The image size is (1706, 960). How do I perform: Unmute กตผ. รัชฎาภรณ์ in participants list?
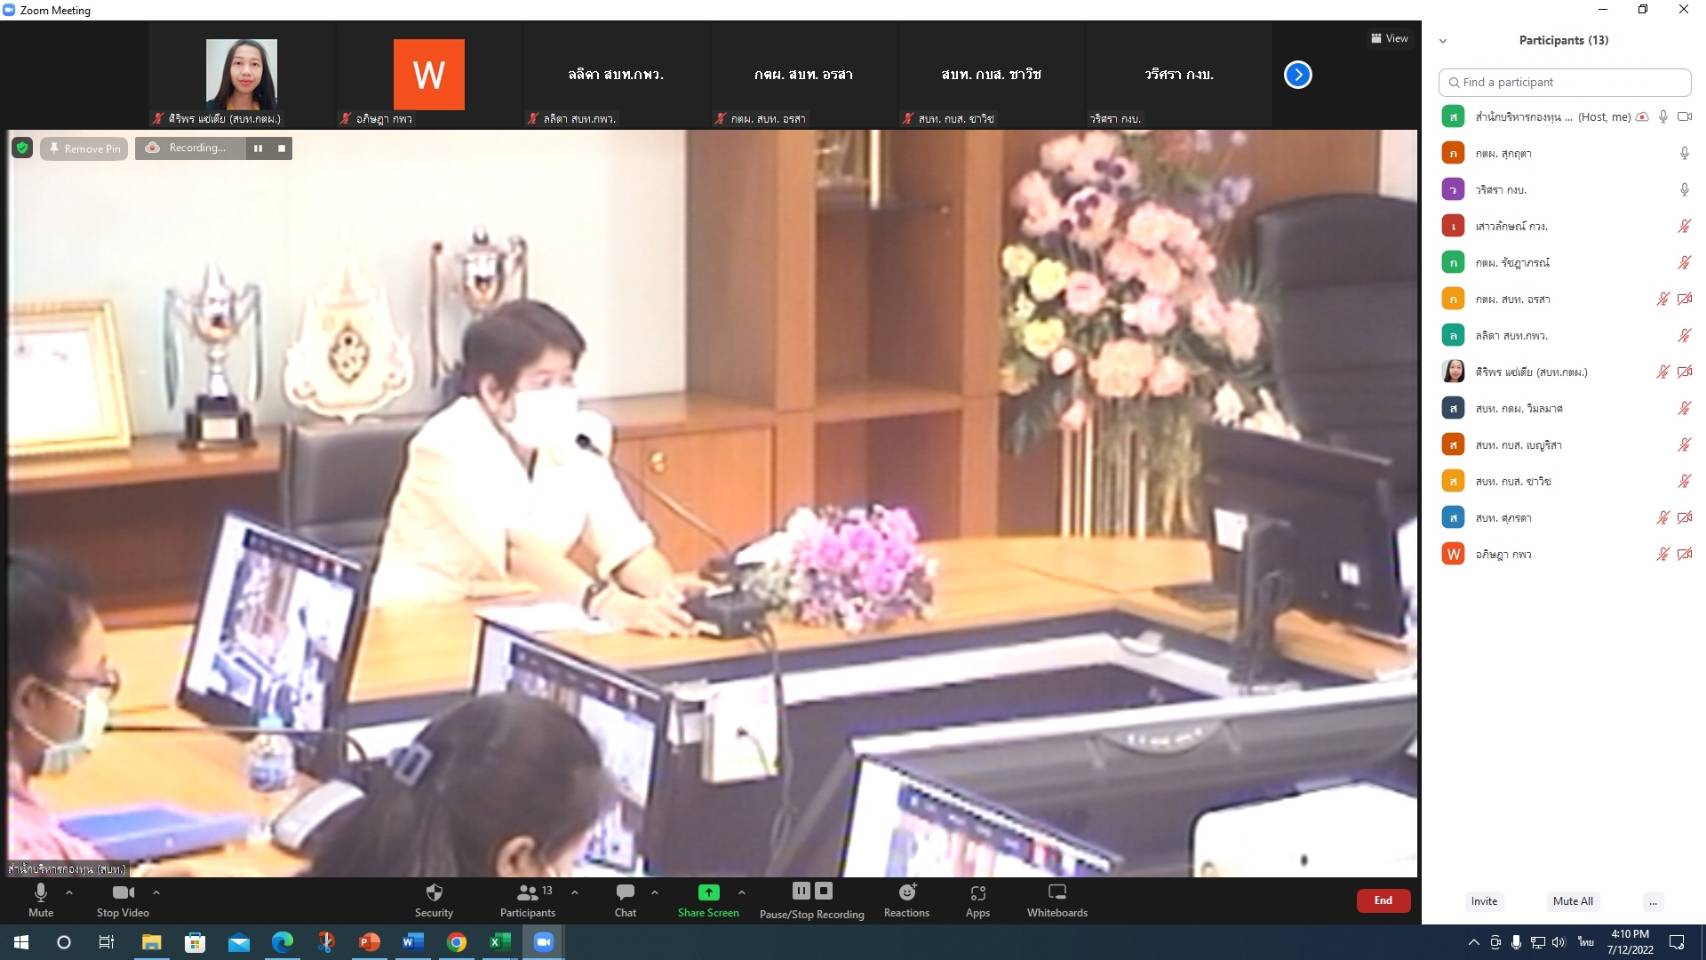(1684, 262)
